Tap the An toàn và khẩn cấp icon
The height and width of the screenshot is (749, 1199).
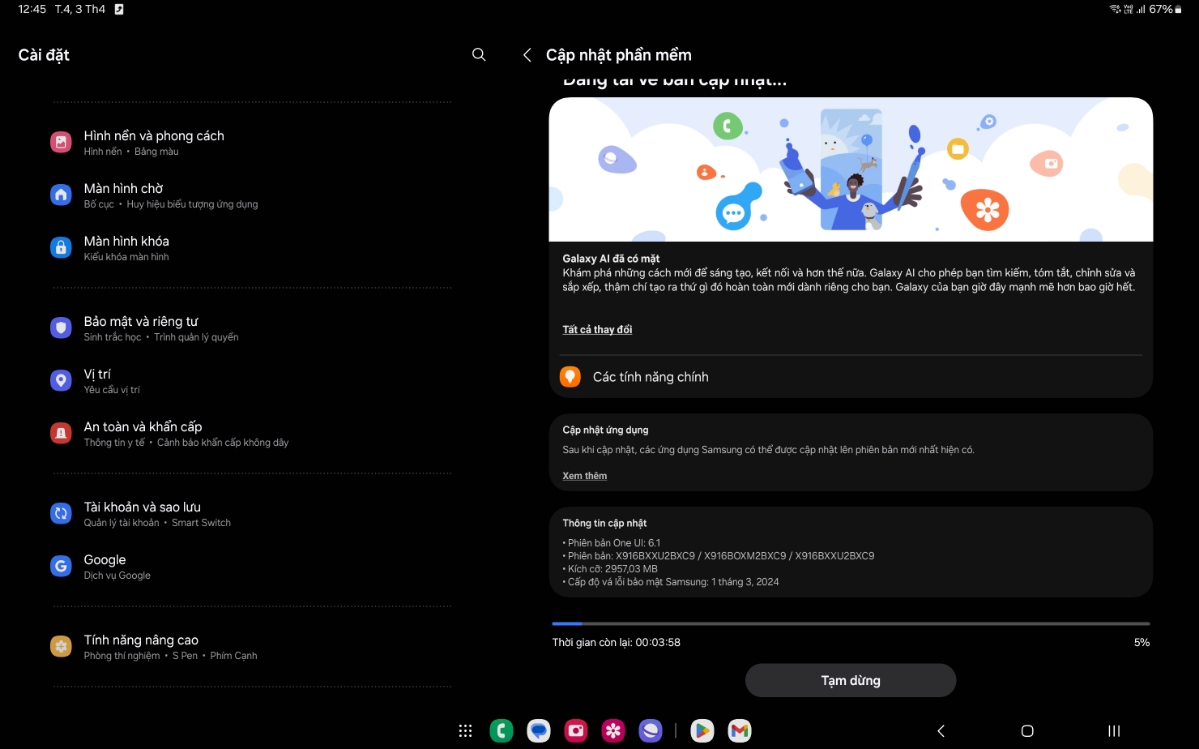coord(61,433)
